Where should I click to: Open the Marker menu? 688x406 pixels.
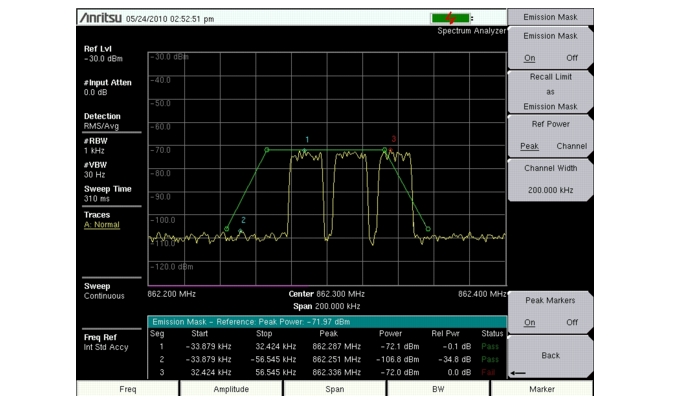[x=542, y=389]
